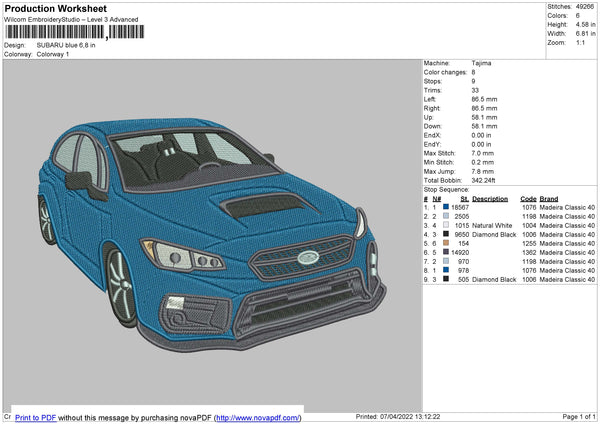Viewport: 600px width, 424px height.
Task: Click dark gray swatch in row 14920
Action: click(x=446, y=252)
